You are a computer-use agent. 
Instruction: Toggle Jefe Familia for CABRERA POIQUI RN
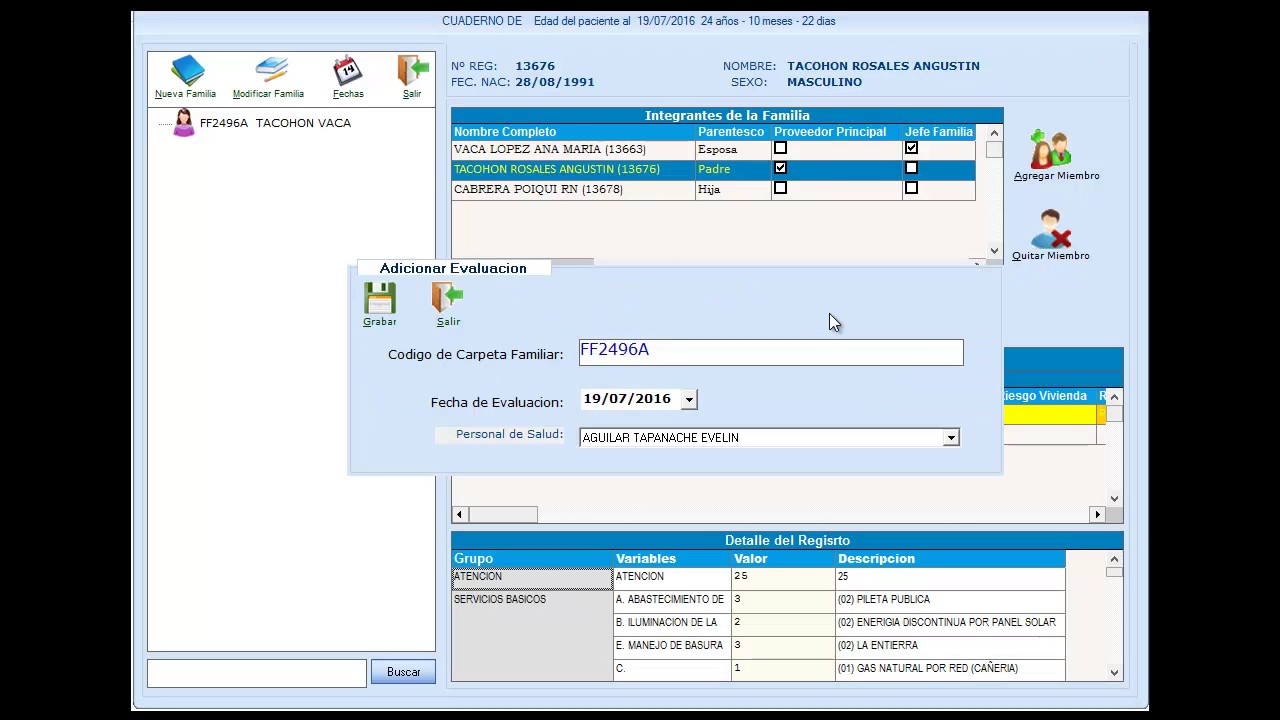(x=911, y=188)
